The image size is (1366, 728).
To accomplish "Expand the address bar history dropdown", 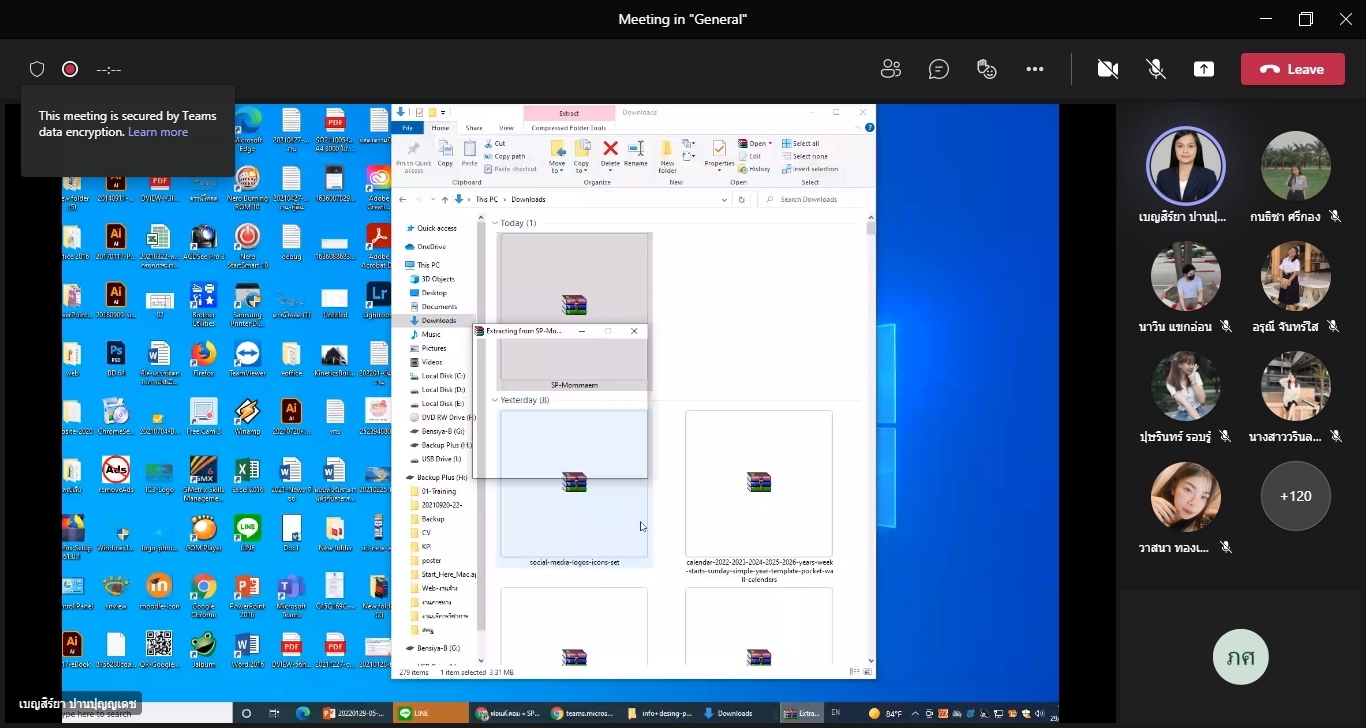I will coord(724,200).
